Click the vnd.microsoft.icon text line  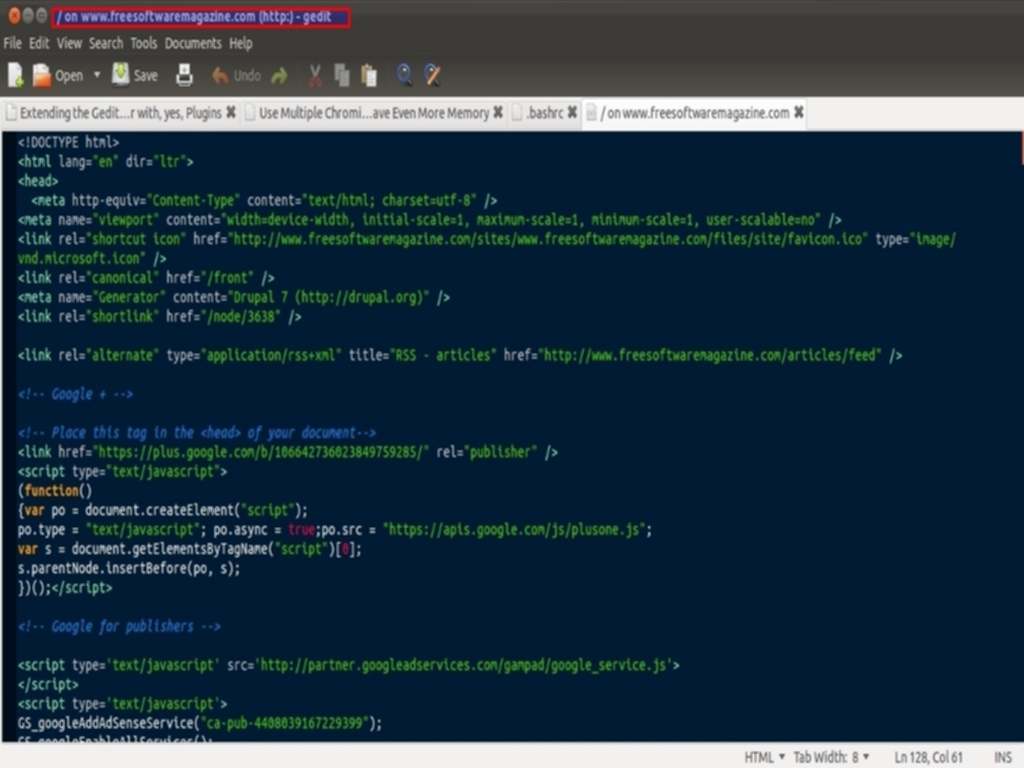tap(91, 259)
